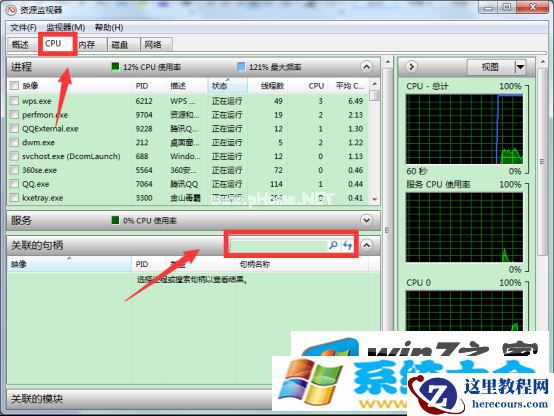
Task: Select the kxetray.exe process name
Action: (x=42, y=198)
